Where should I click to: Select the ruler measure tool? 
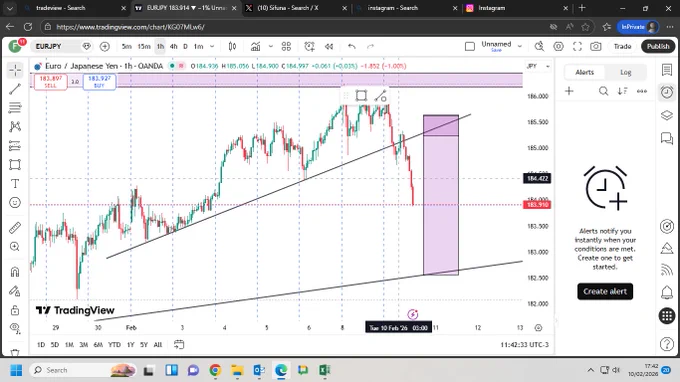tap(15, 228)
